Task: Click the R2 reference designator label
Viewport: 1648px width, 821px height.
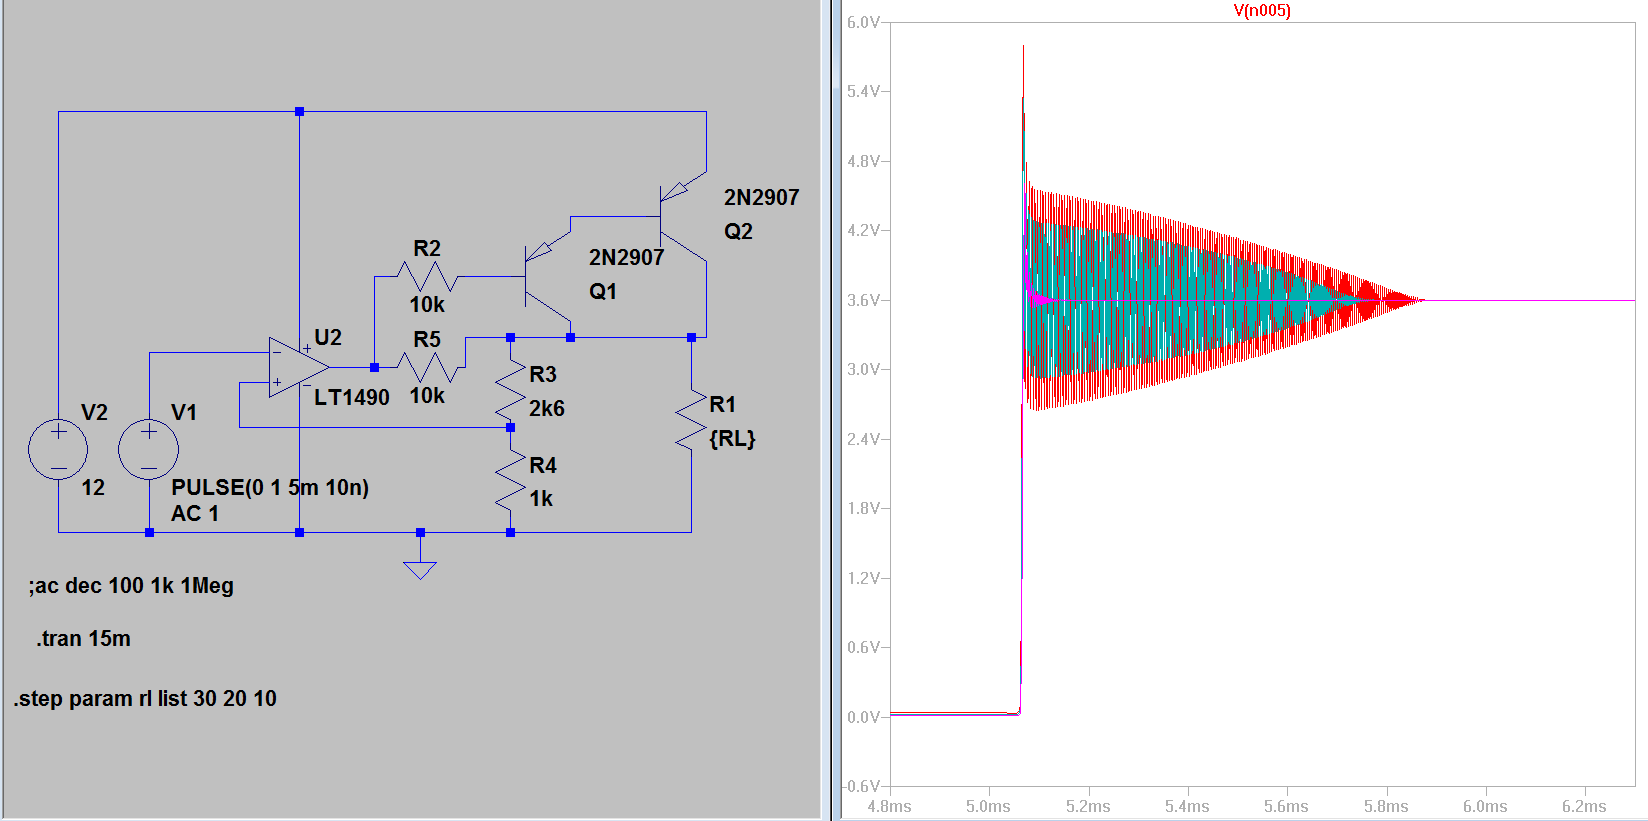Action: coord(427,248)
